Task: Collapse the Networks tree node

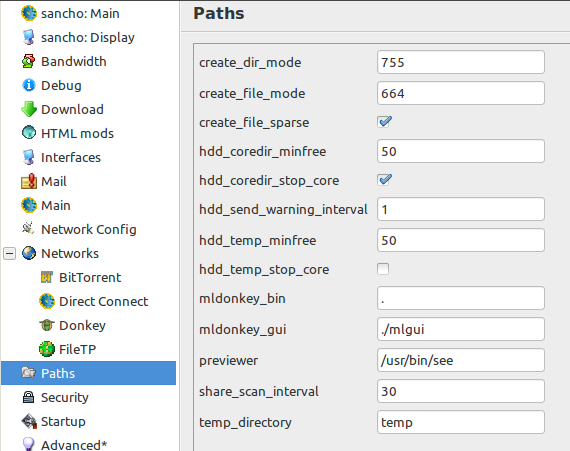Action: [9, 254]
